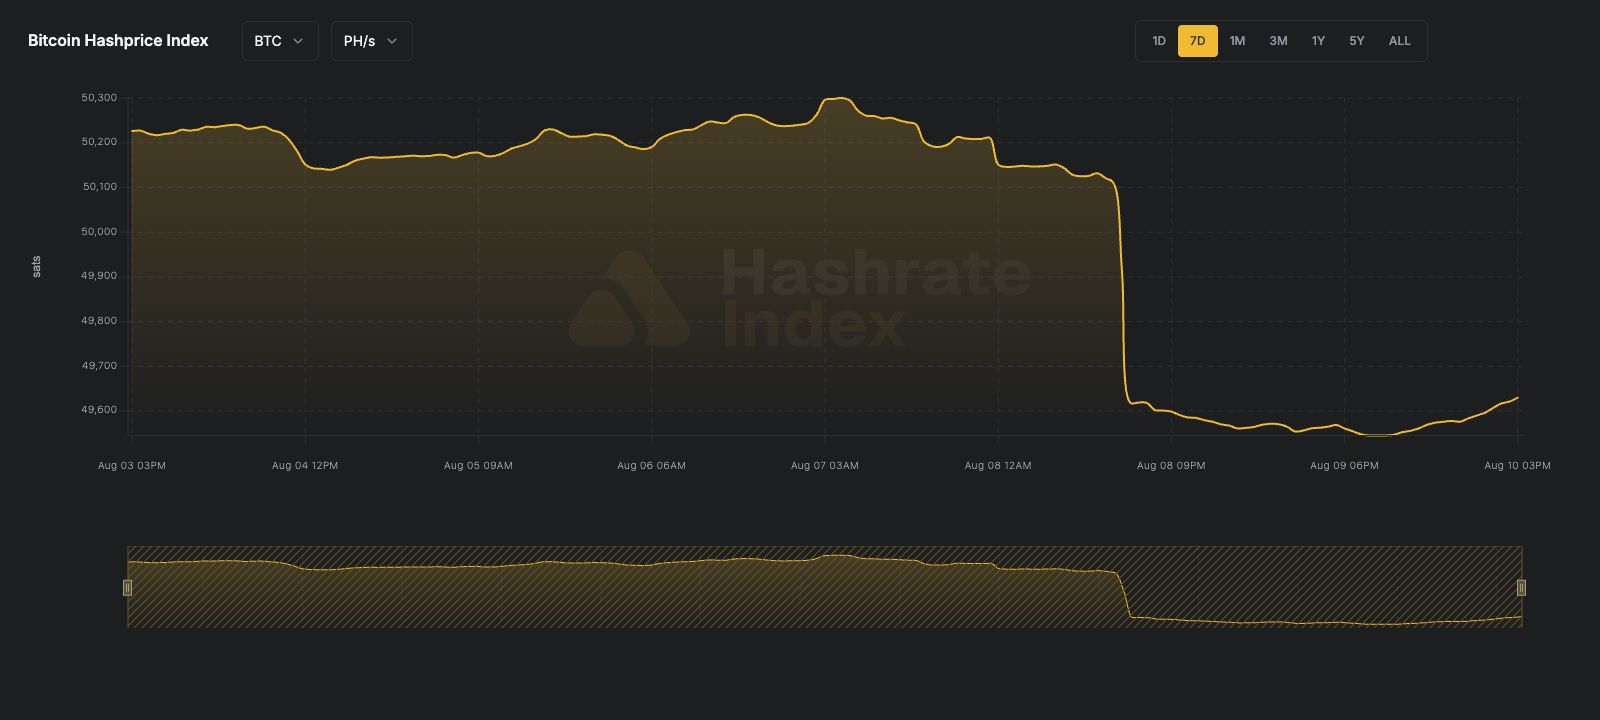
Task: Click the Aug 09 06PM axis label
Action: 1344,466
